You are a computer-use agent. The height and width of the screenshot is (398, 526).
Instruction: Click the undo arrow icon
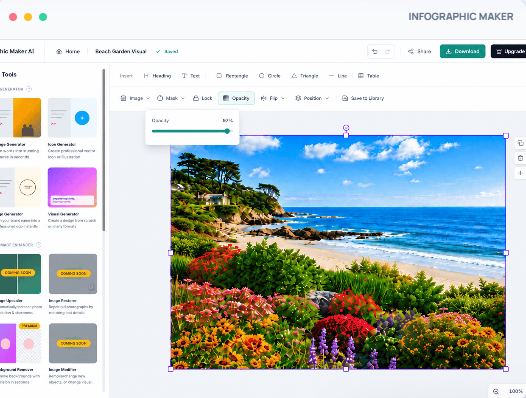(375, 51)
